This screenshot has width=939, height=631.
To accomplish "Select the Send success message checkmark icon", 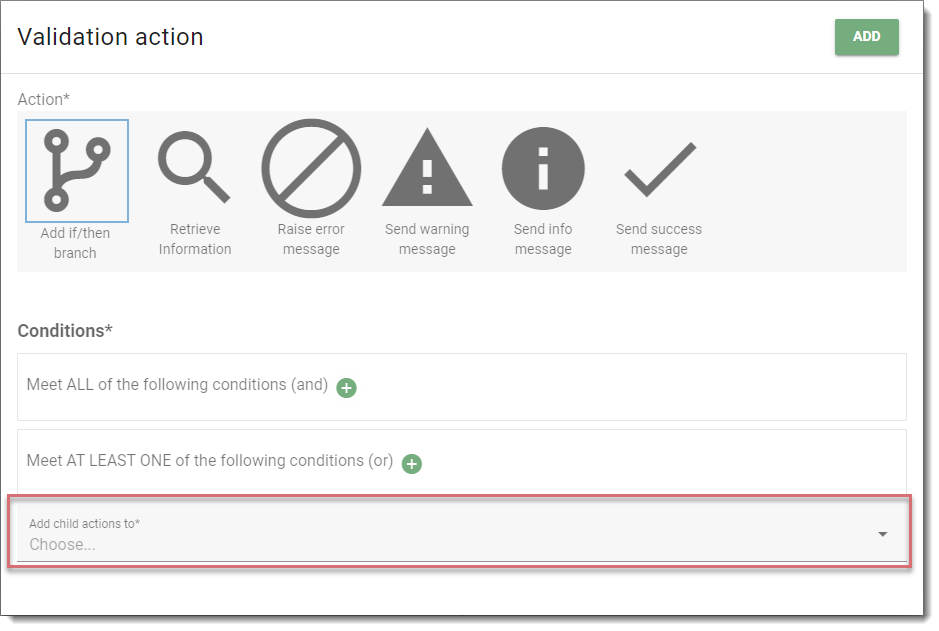I will click(660, 169).
